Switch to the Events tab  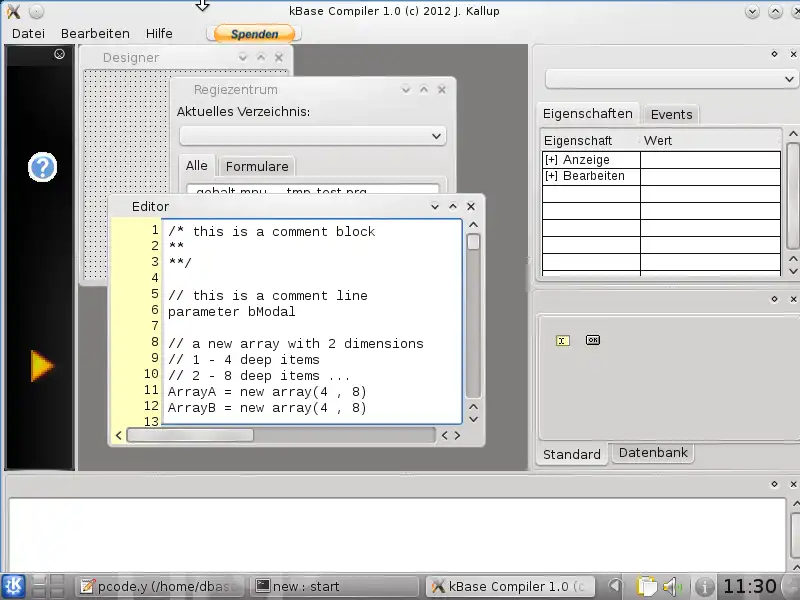pos(671,114)
